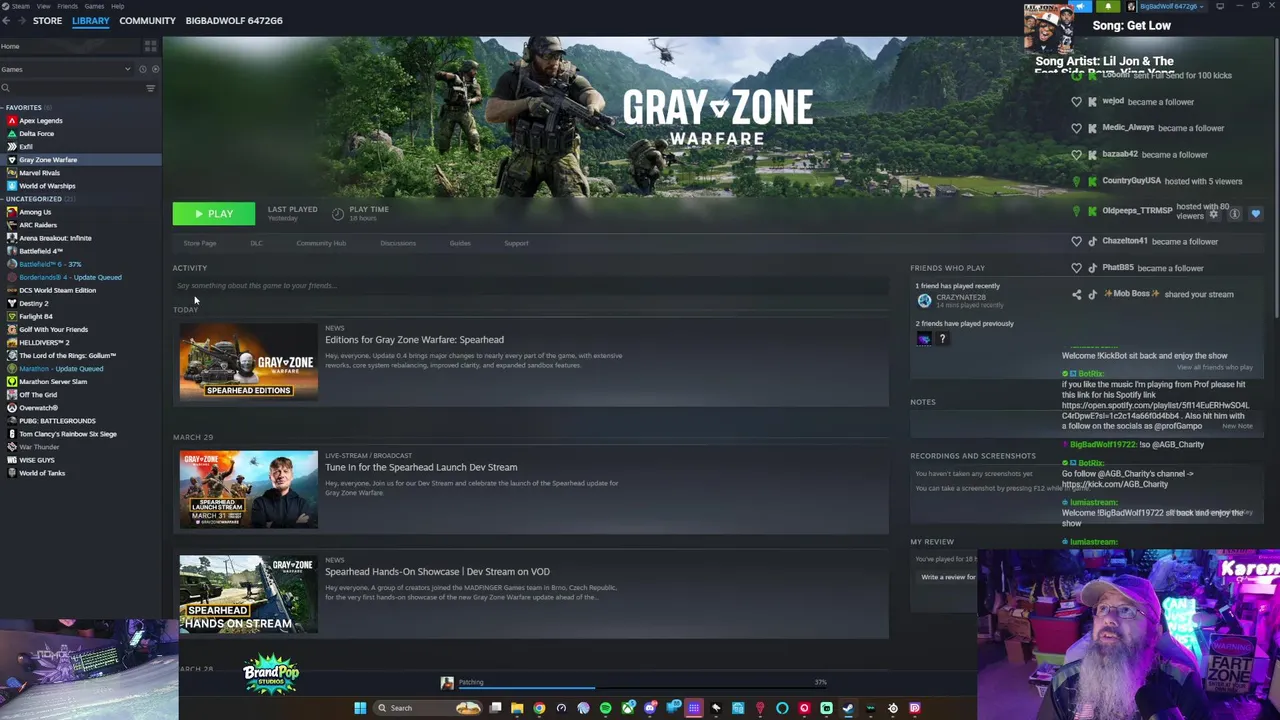
Task: Click the Windows Start button
Action: (x=360, y=708)
